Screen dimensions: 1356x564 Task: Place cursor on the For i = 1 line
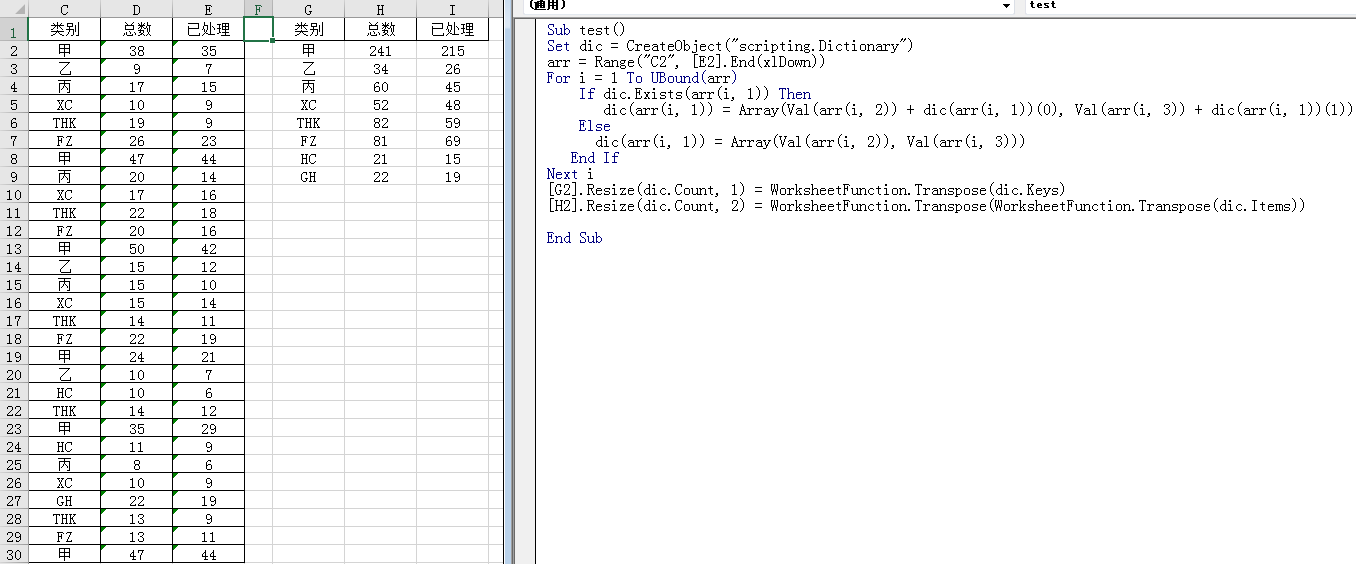pyautogui.click(x=641, y=78)
